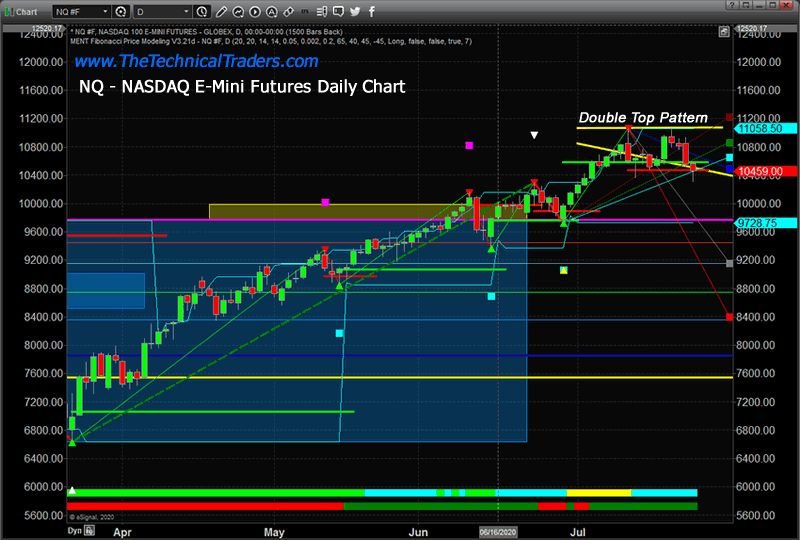Click the pop-out window button
Image resolution: width=800 pixels, height=540 pixels.
click(x=746, y=5)
